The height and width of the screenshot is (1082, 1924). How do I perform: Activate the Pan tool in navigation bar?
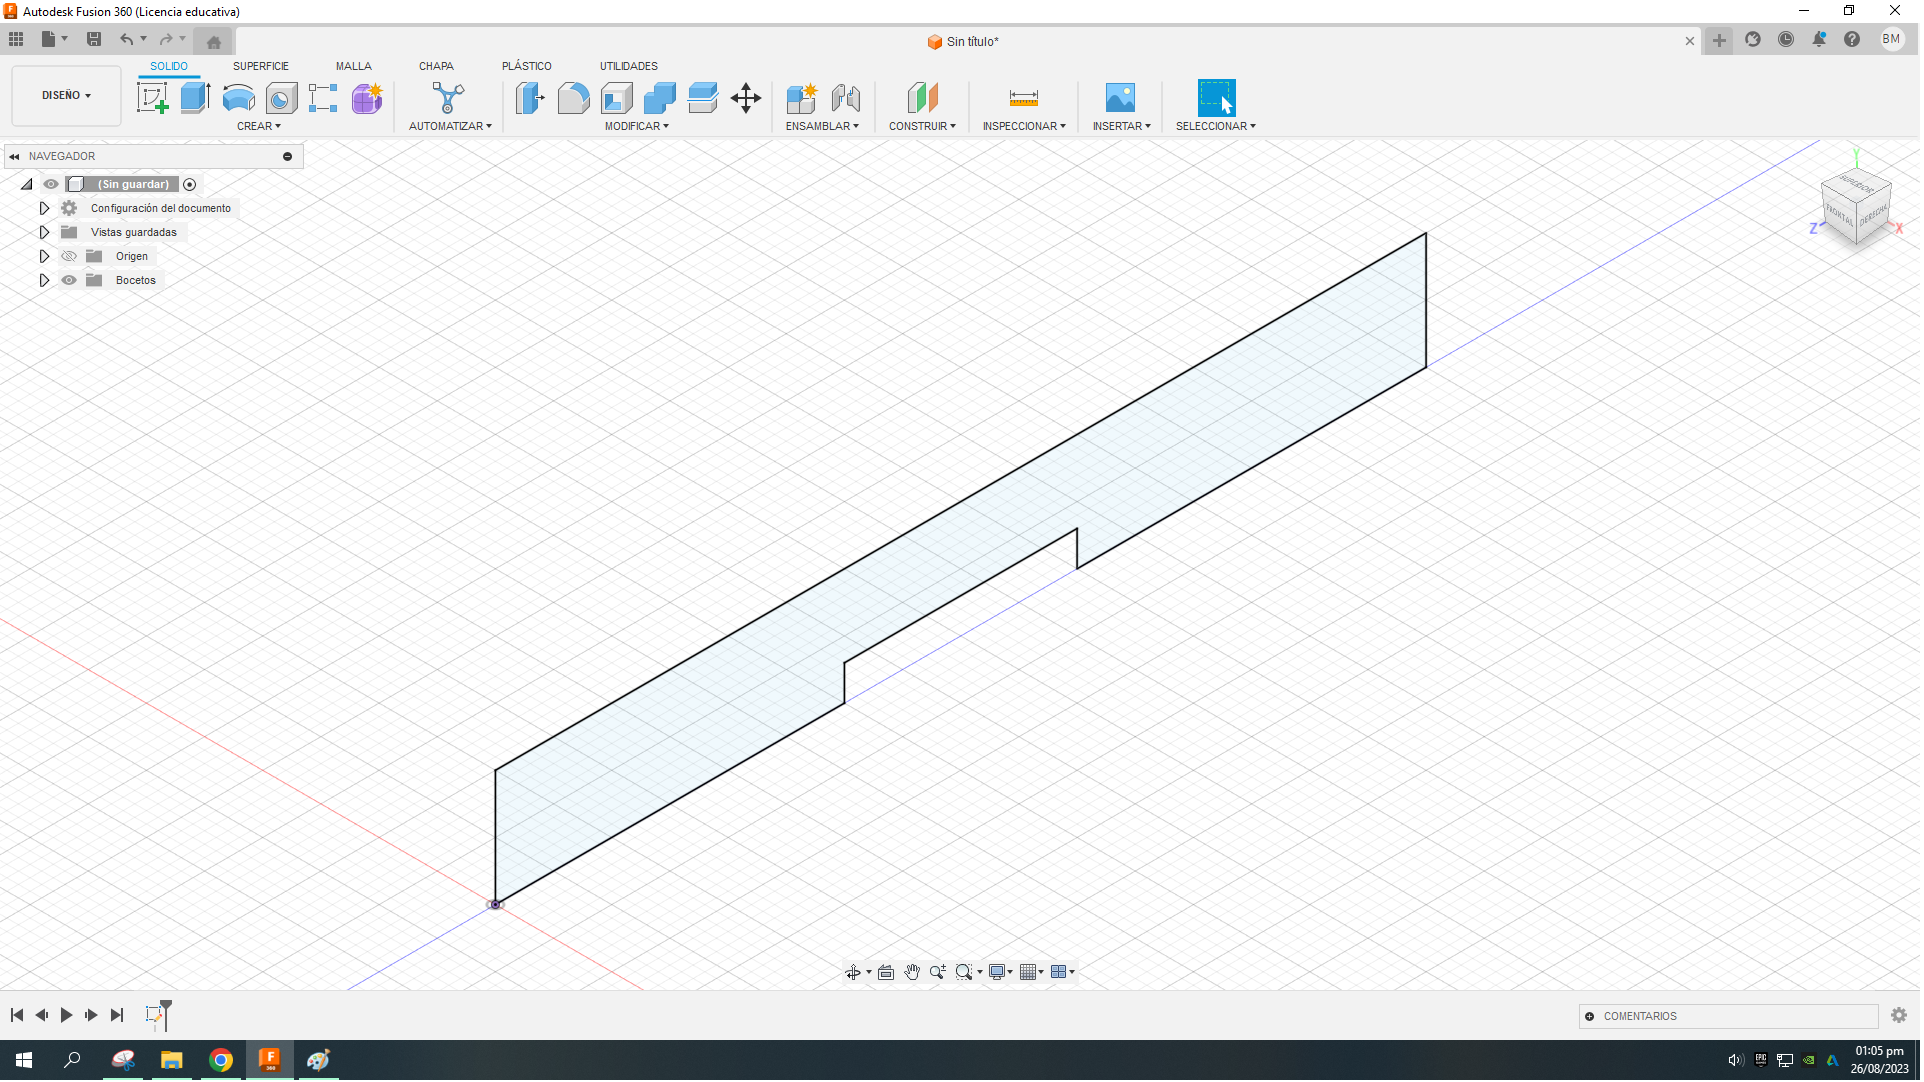click(x=911, y=971)
